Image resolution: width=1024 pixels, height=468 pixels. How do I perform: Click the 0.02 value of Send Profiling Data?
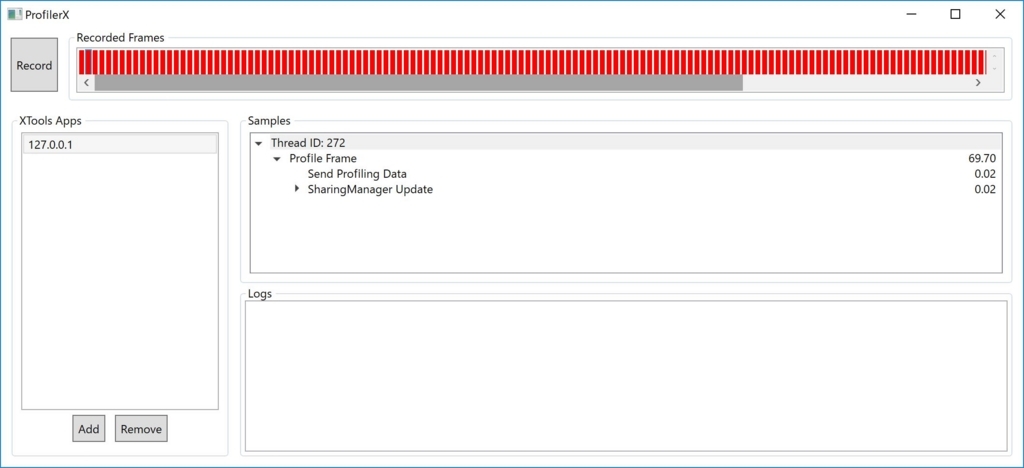[x=985, y=174]
